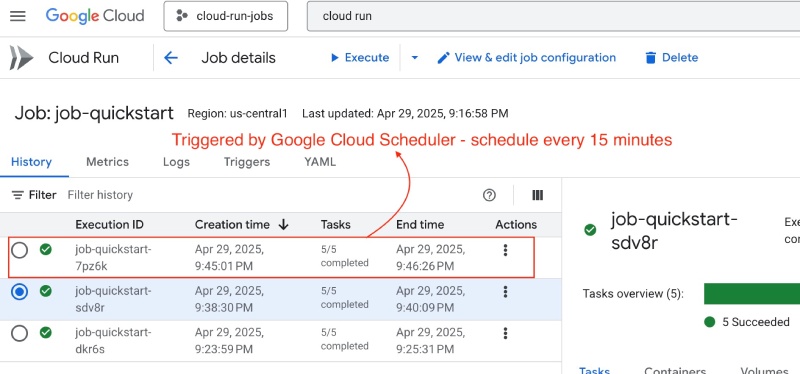800x374 pixels.
Task: Open actions menu for job-quickstart-7pz6k
Action: coord(505,250)
